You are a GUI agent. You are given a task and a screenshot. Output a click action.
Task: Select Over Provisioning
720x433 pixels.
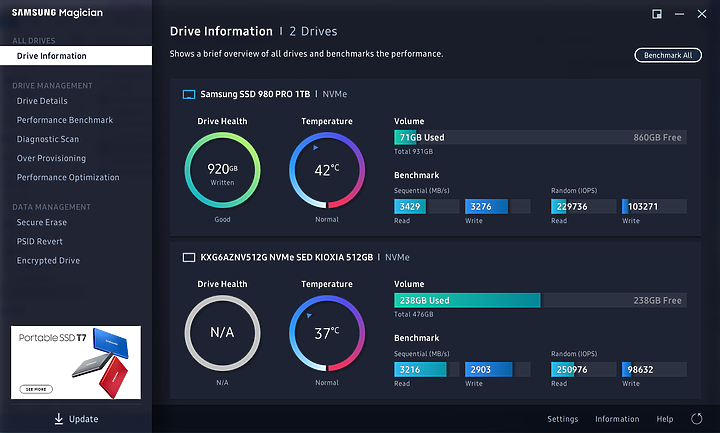[x=51, y=158]
